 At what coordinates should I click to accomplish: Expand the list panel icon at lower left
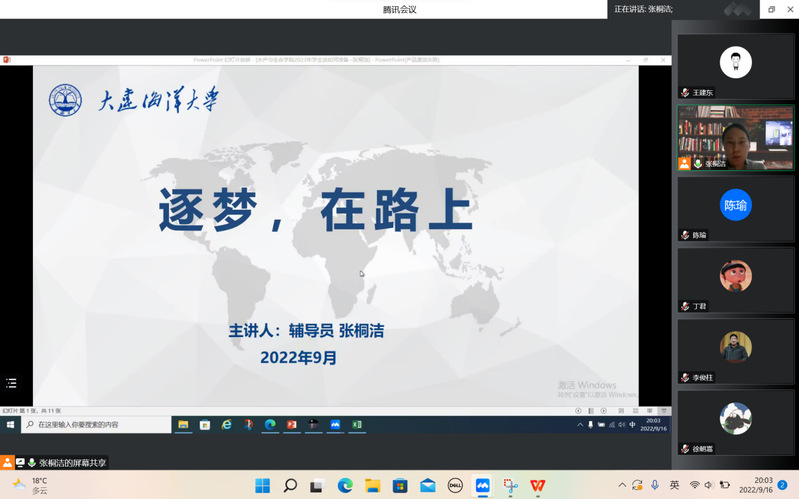(11, 383)
